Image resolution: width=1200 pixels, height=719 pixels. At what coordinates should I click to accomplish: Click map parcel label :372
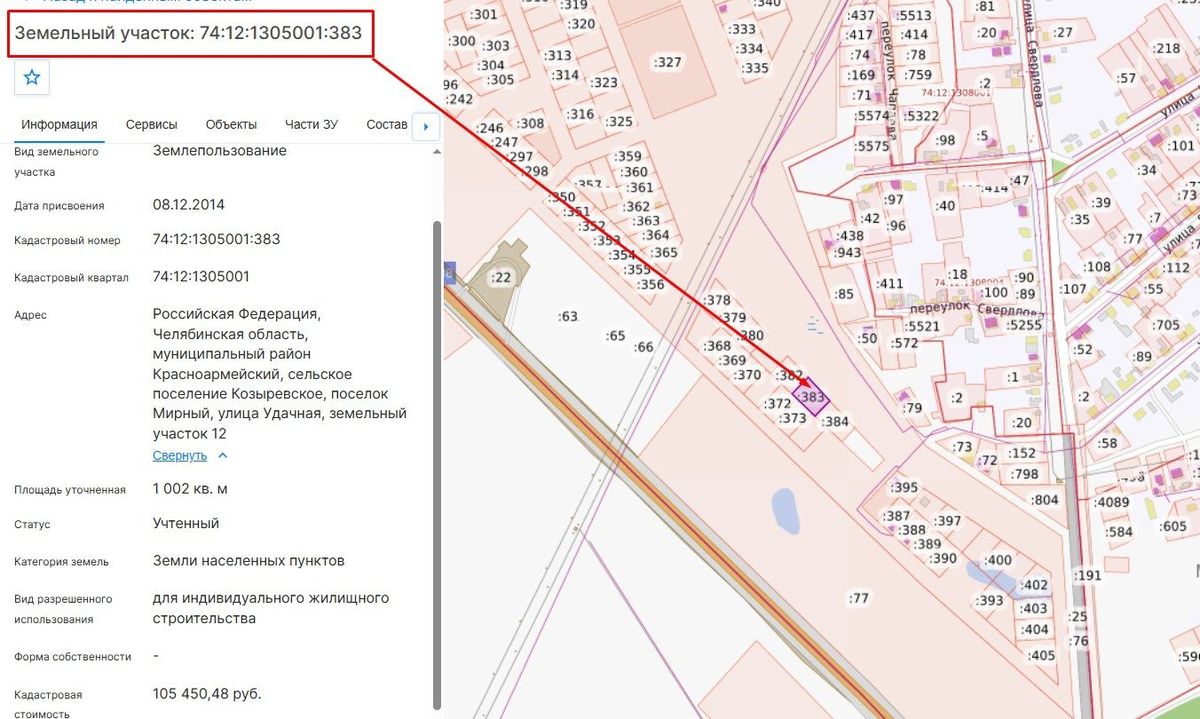click(x=778, y=404)
